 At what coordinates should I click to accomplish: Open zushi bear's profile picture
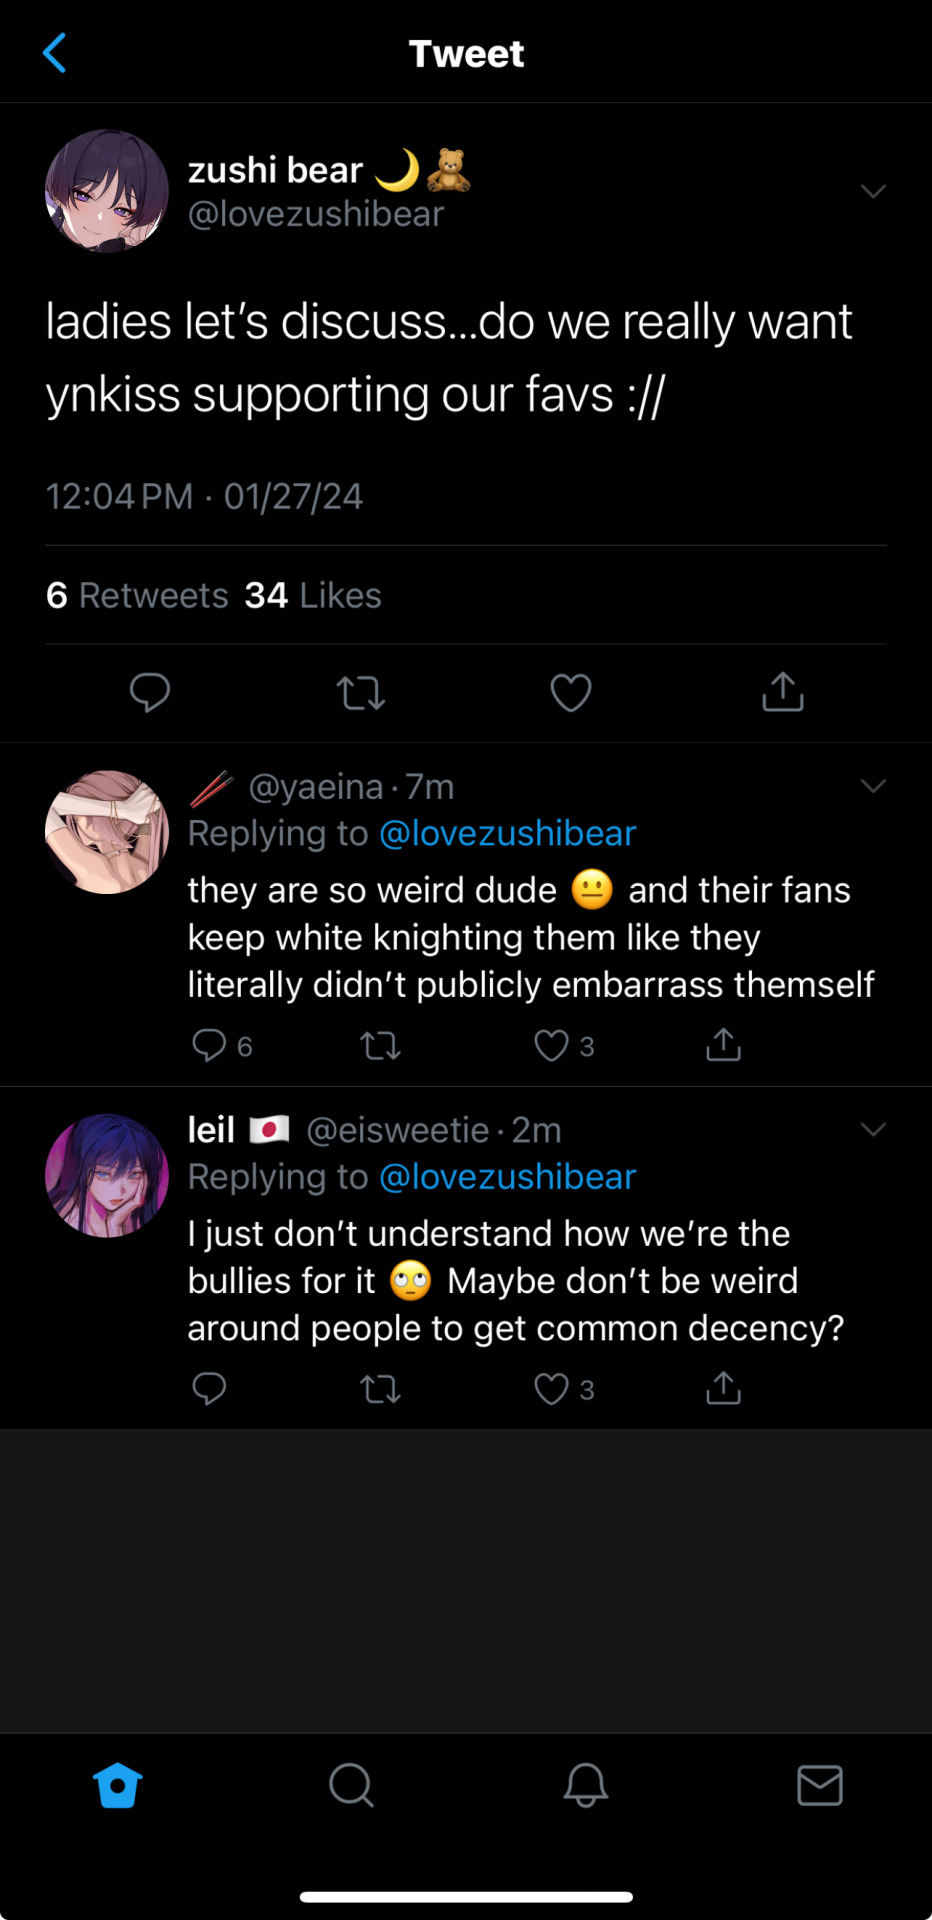click(107, 191)
